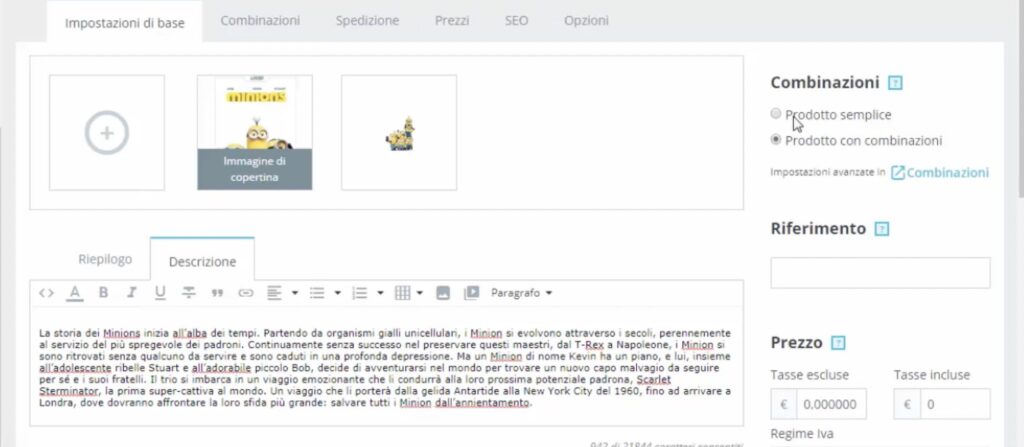Insert a blockquote in description
This screenshot has height=447, width=1024.
[x=216, y=293]
